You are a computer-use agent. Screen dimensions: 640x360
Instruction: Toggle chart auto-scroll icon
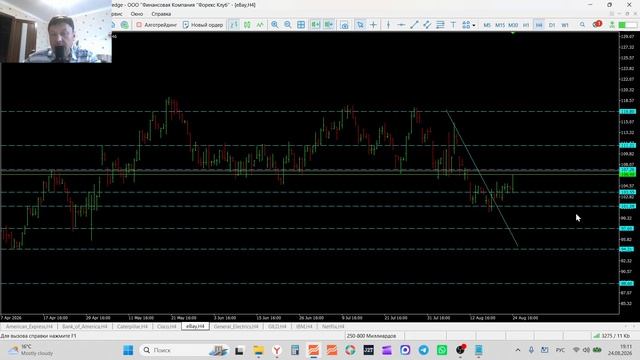click(316, 25)
